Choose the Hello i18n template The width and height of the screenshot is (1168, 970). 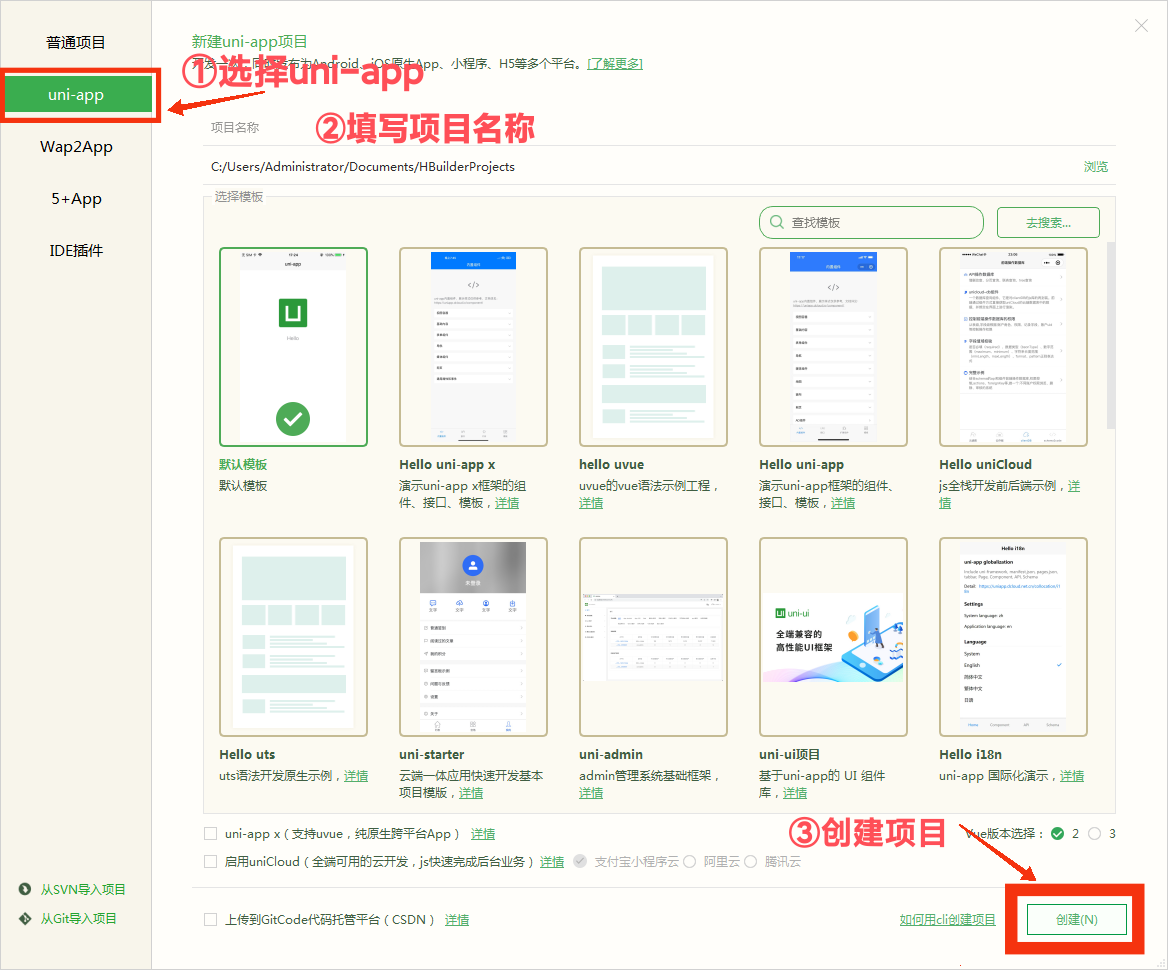[x=1013, y=636]
